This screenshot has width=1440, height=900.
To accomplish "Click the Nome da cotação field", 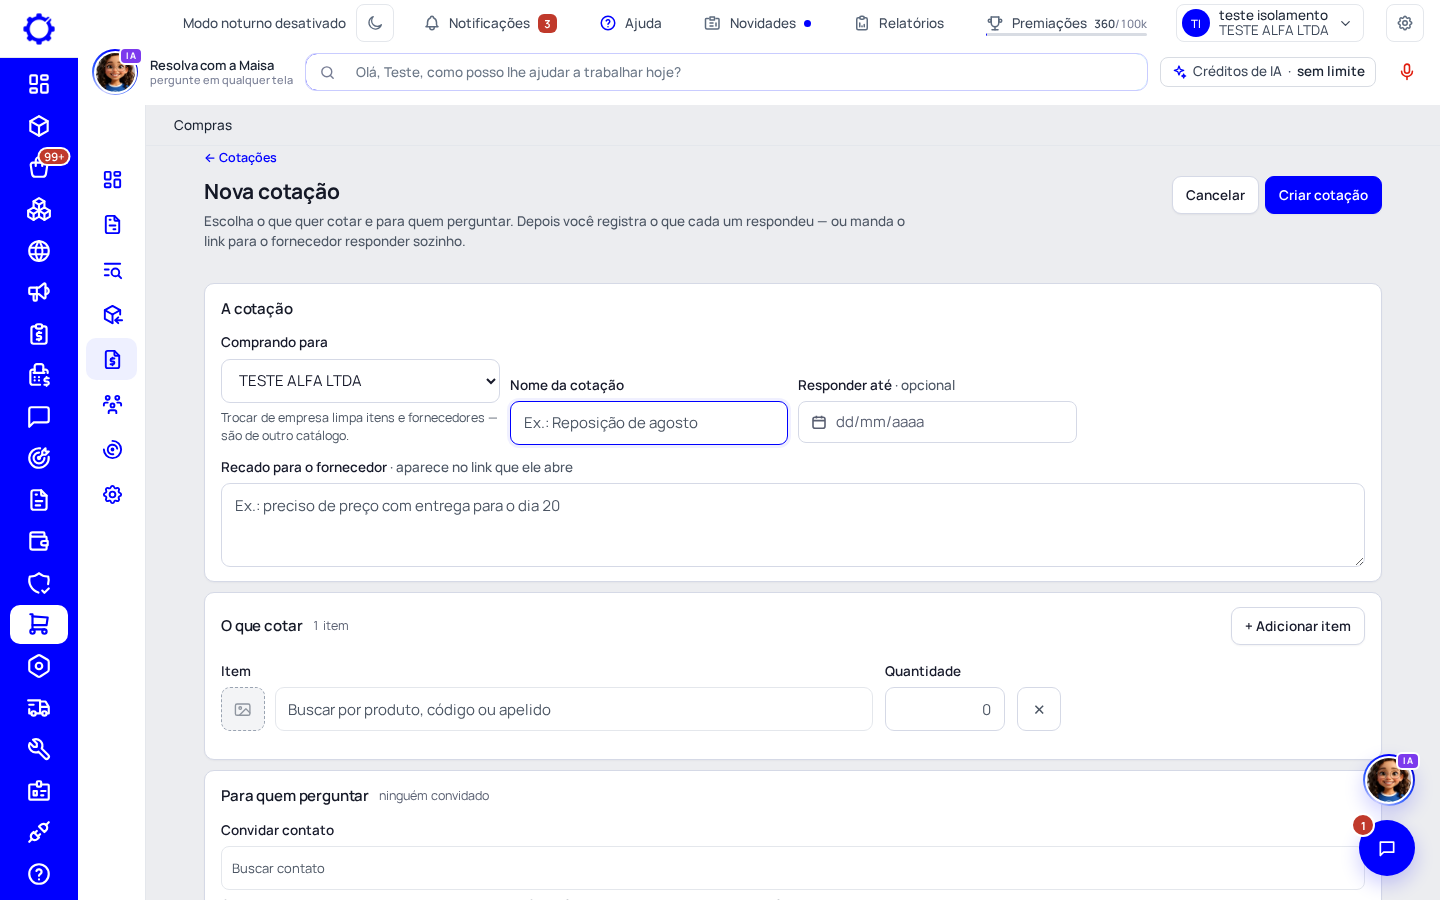I will [x=649, y=423].
